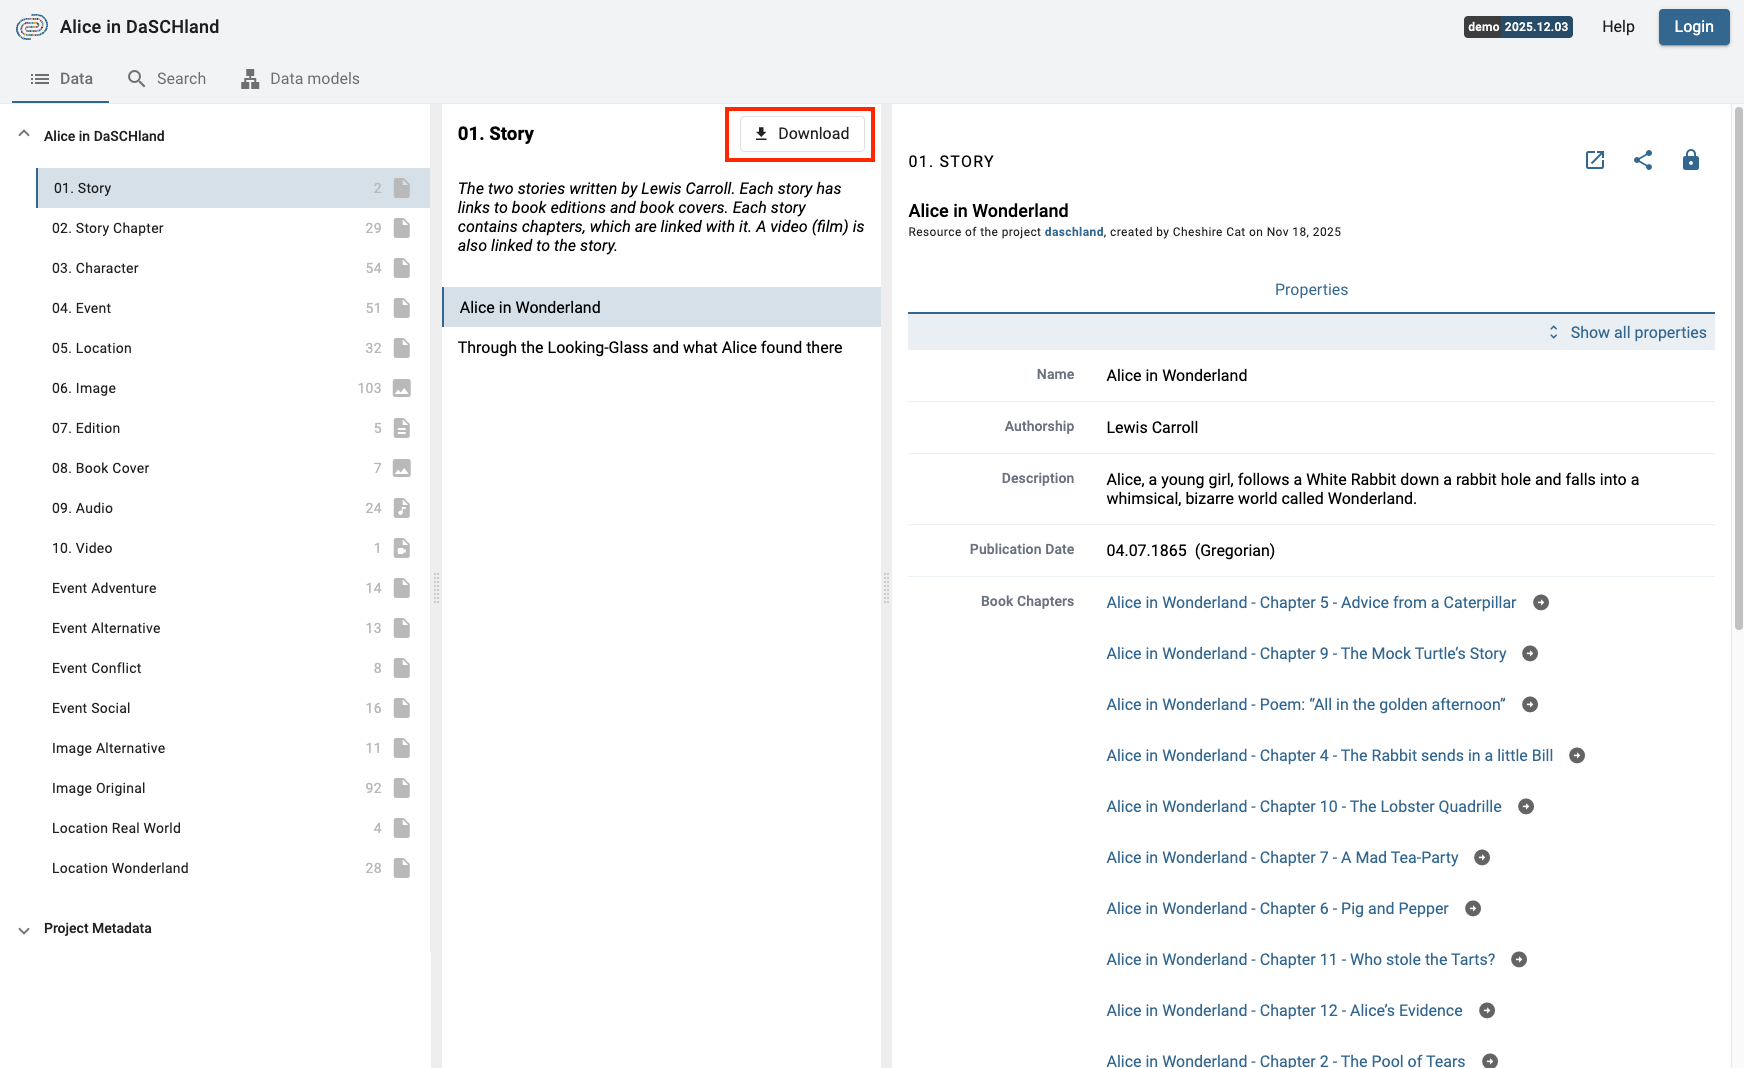Click the share icon on the Story resource
Viewport: 1744px width, 1068px height.
click(1643, 160)
